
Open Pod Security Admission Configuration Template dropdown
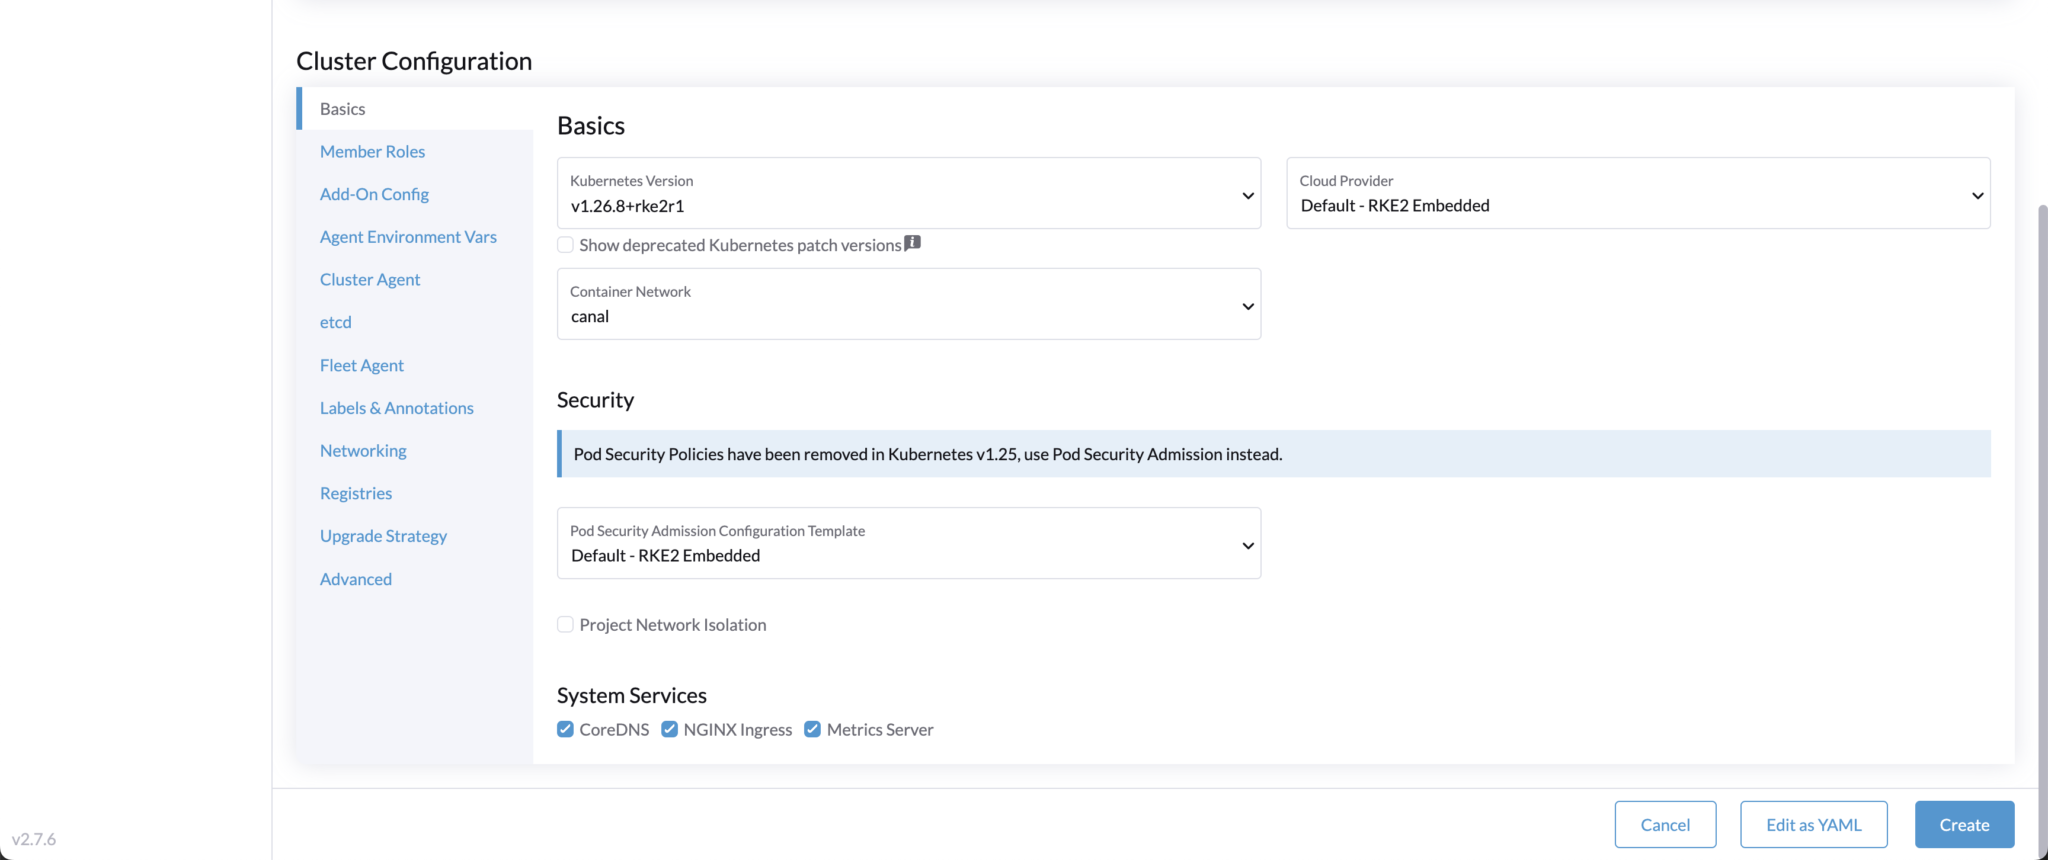coord(908,543)
